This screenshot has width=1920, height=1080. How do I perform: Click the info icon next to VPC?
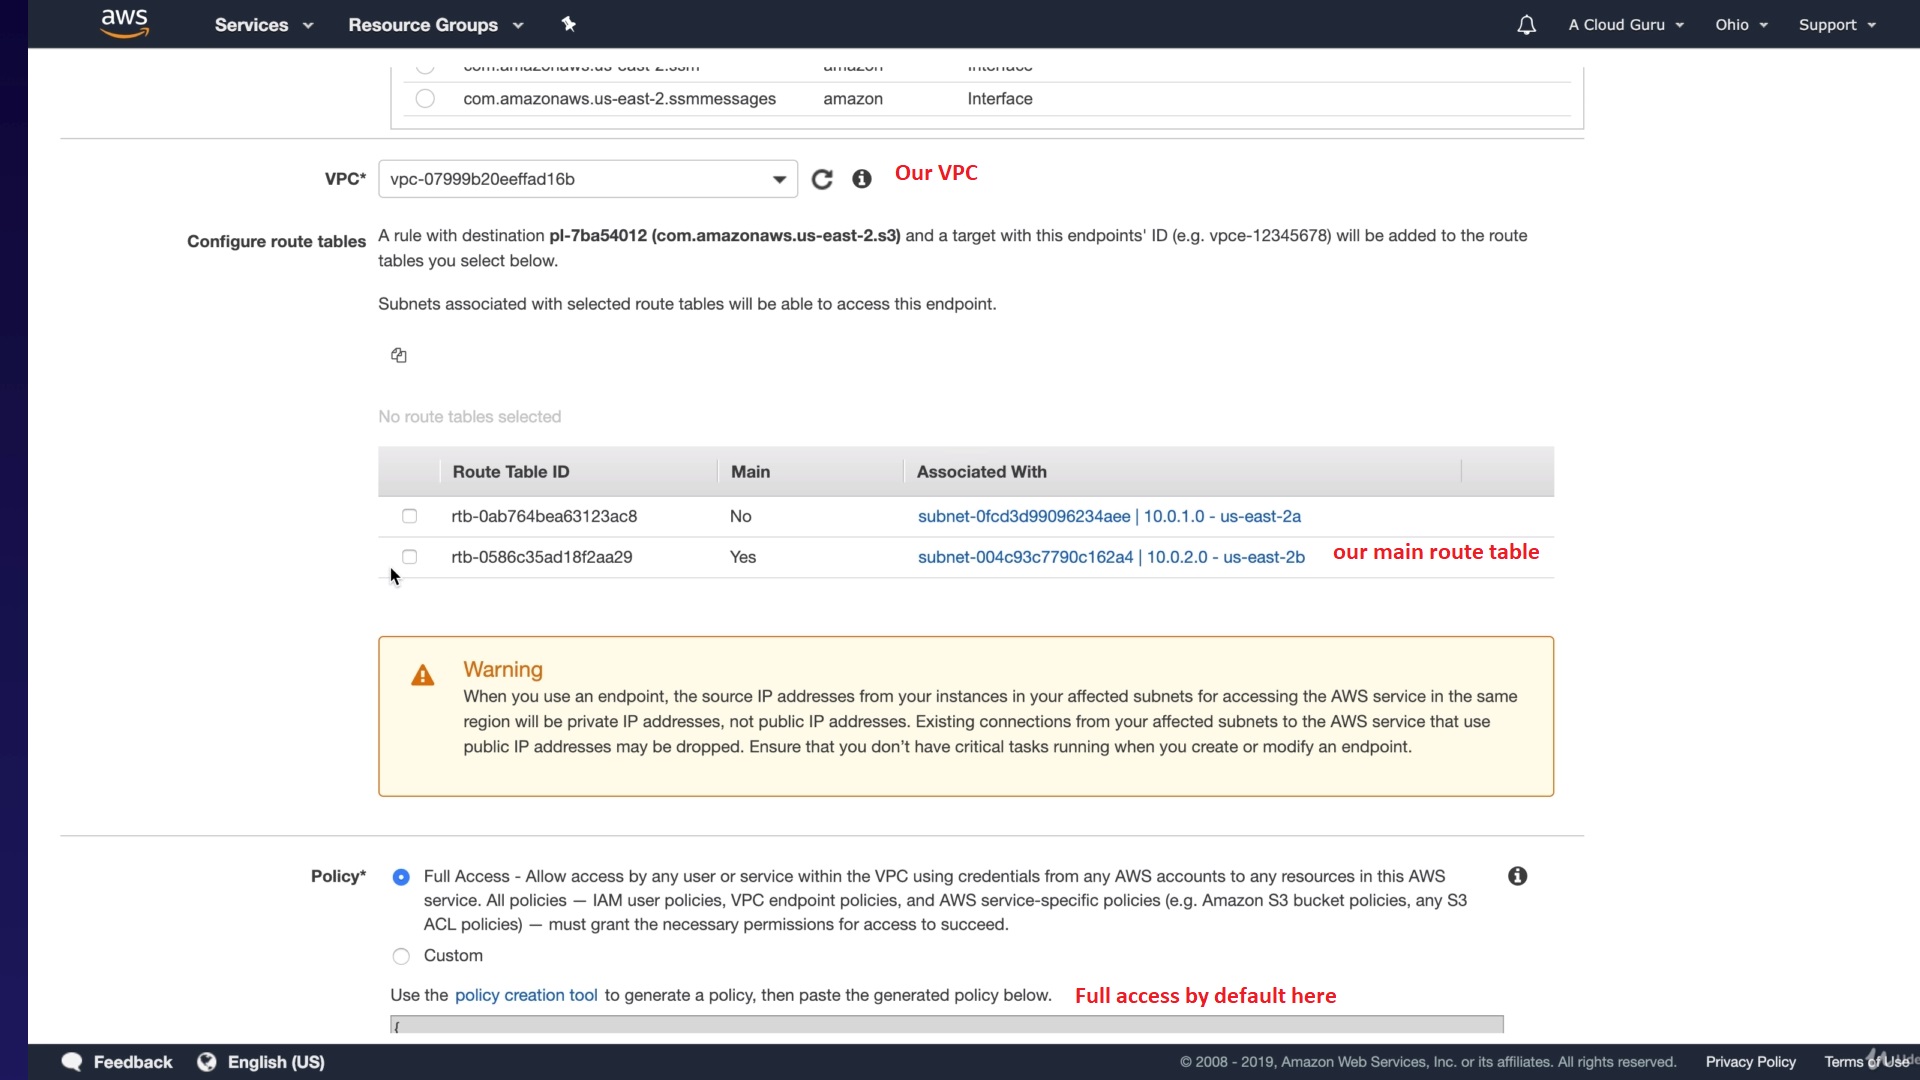coord(861,179)
